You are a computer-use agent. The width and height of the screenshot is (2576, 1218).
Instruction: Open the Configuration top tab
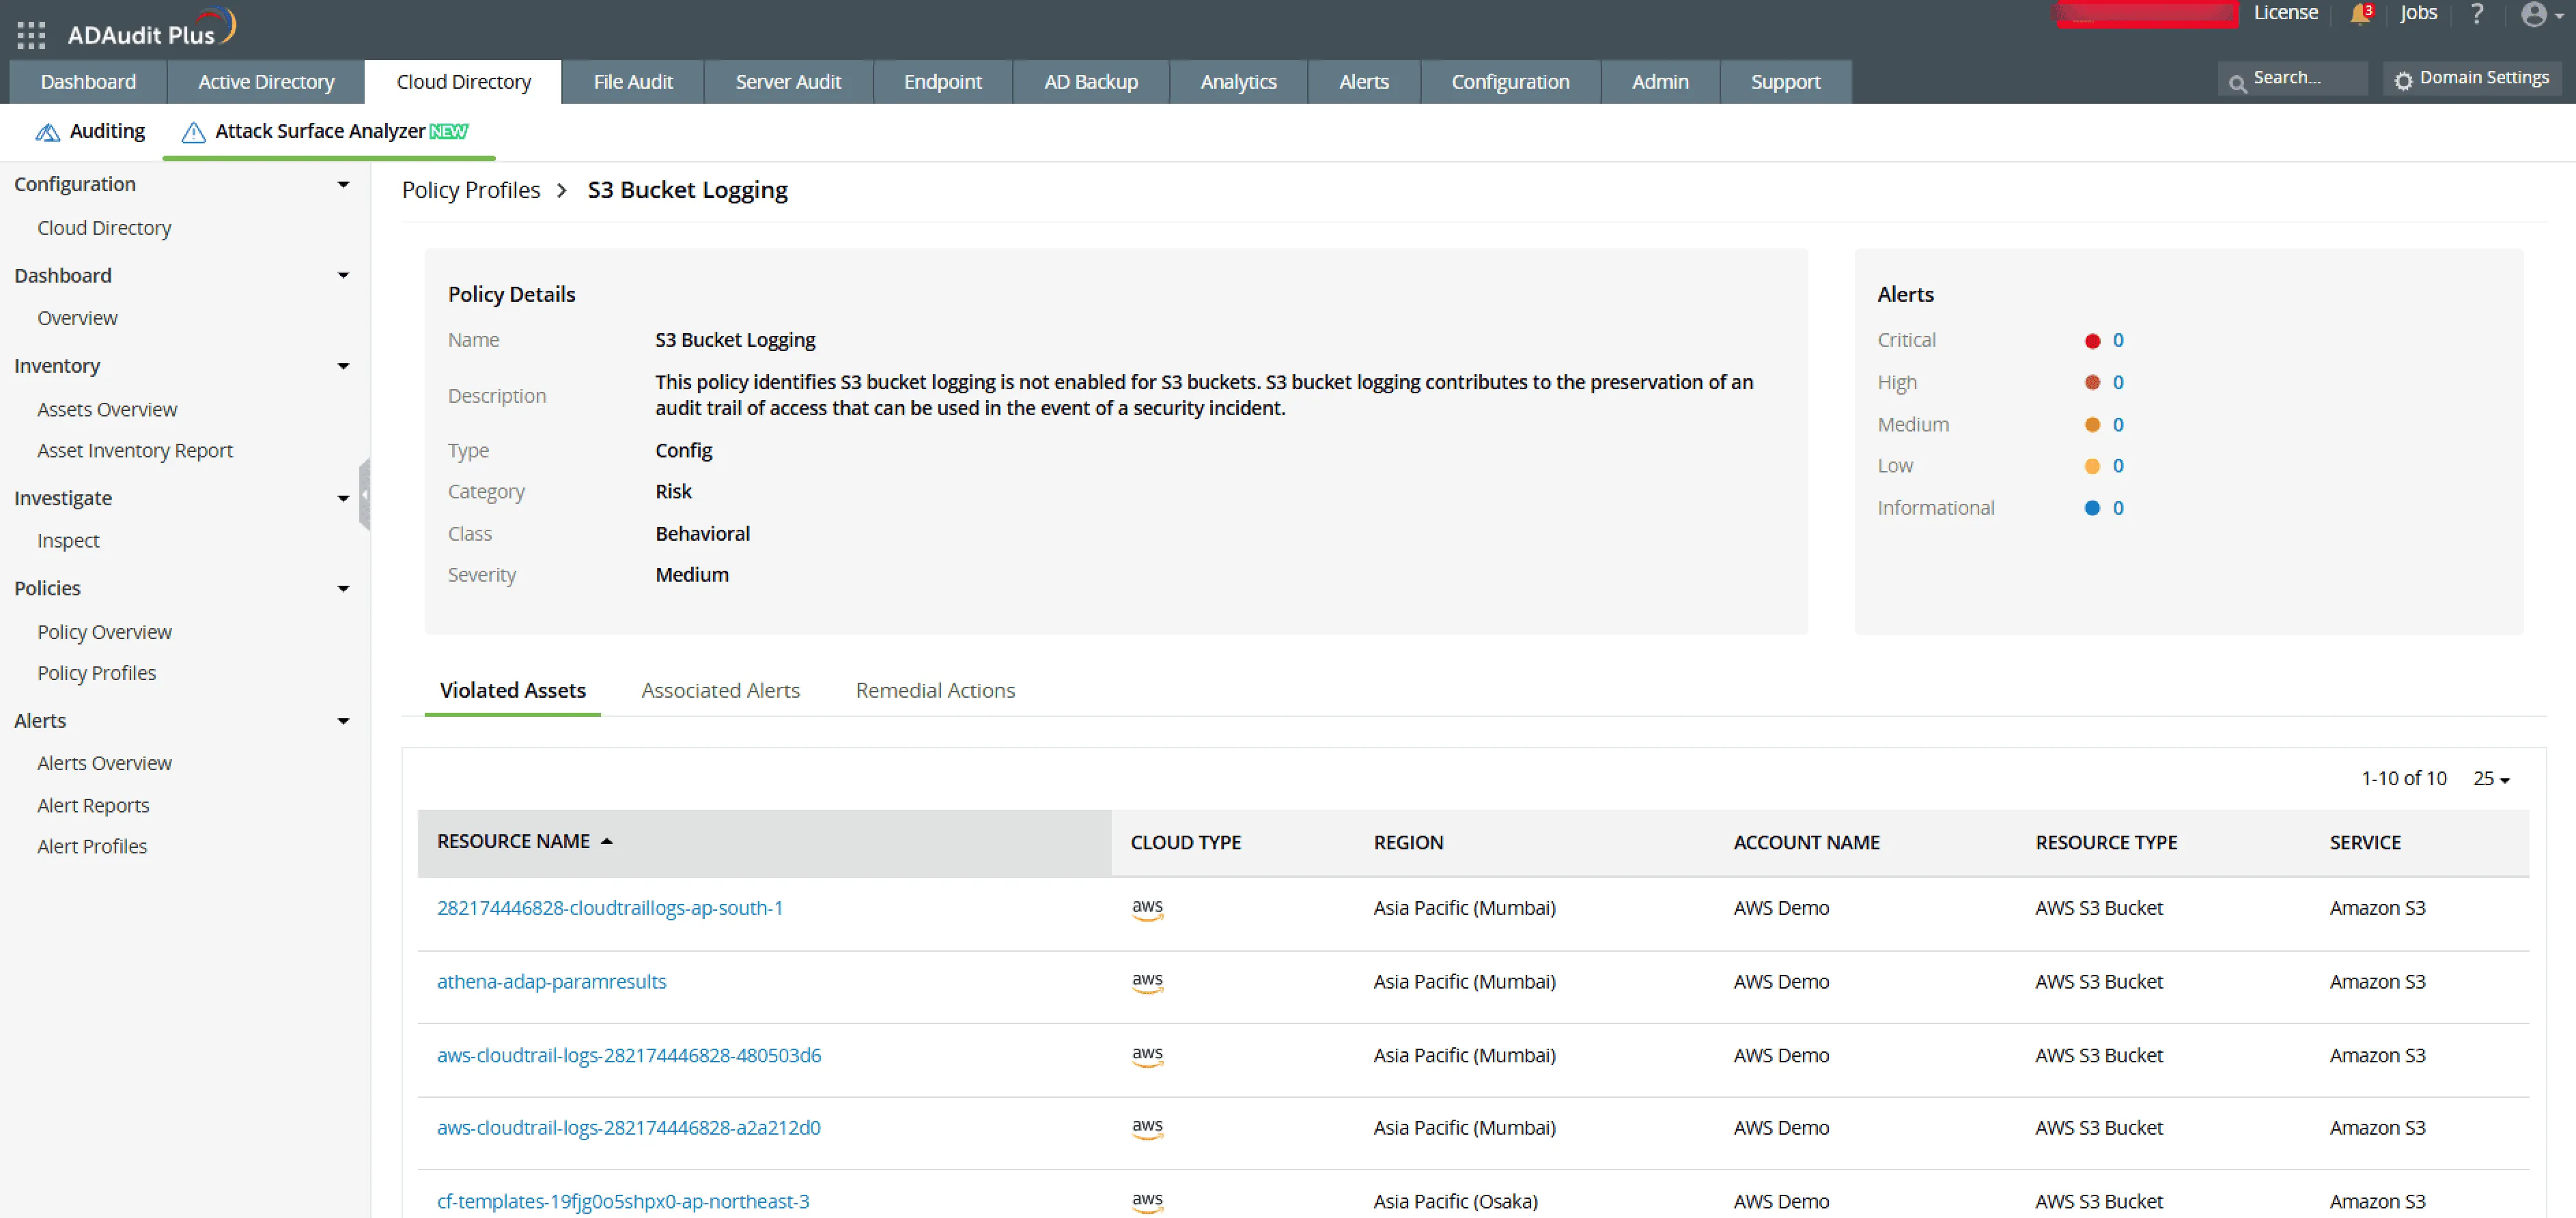pos(1510,82)
